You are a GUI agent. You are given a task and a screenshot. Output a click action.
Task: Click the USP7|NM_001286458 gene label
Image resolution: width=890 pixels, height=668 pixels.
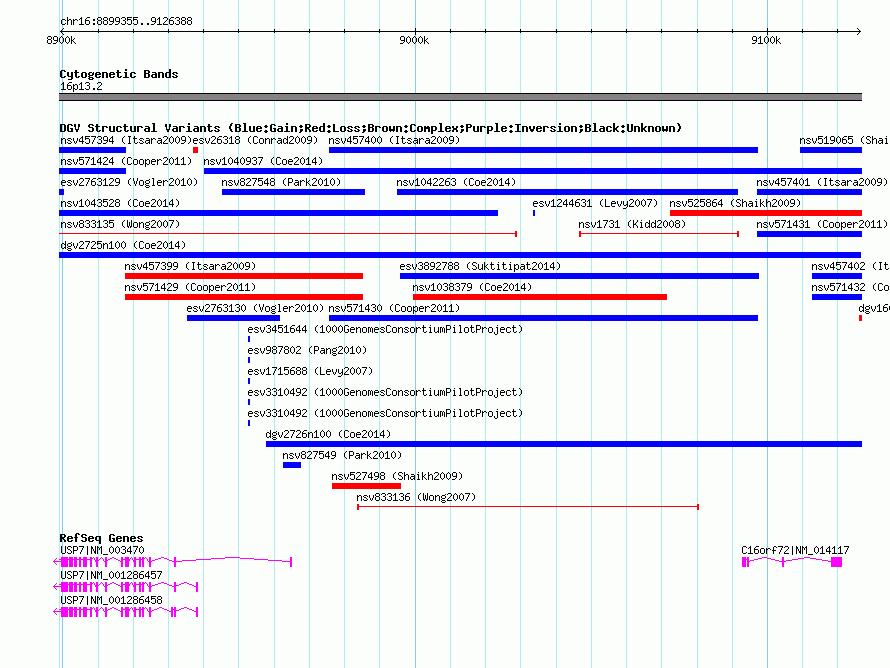[x=111, y=600]
